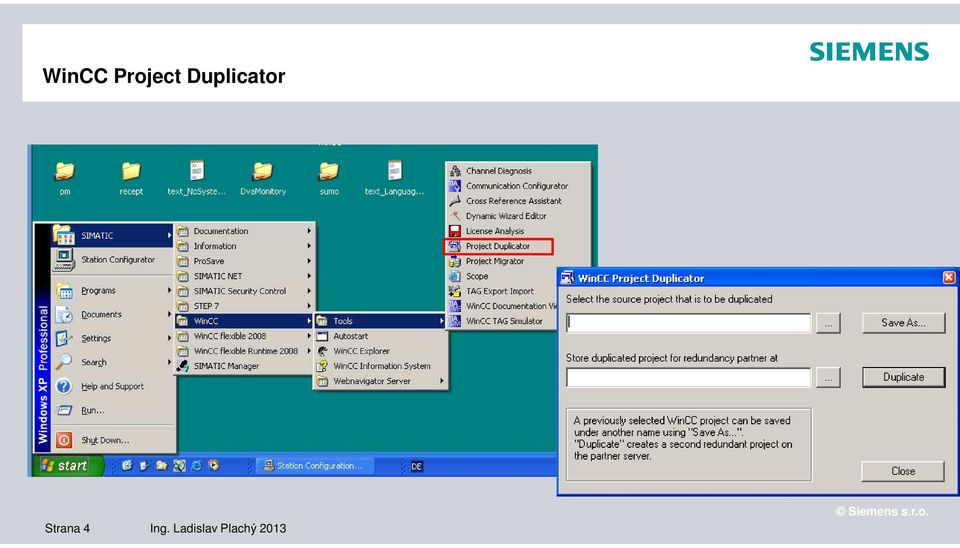This screenshot has height=548, width=960.
Task: Open Help and Support
Action: 112,386
